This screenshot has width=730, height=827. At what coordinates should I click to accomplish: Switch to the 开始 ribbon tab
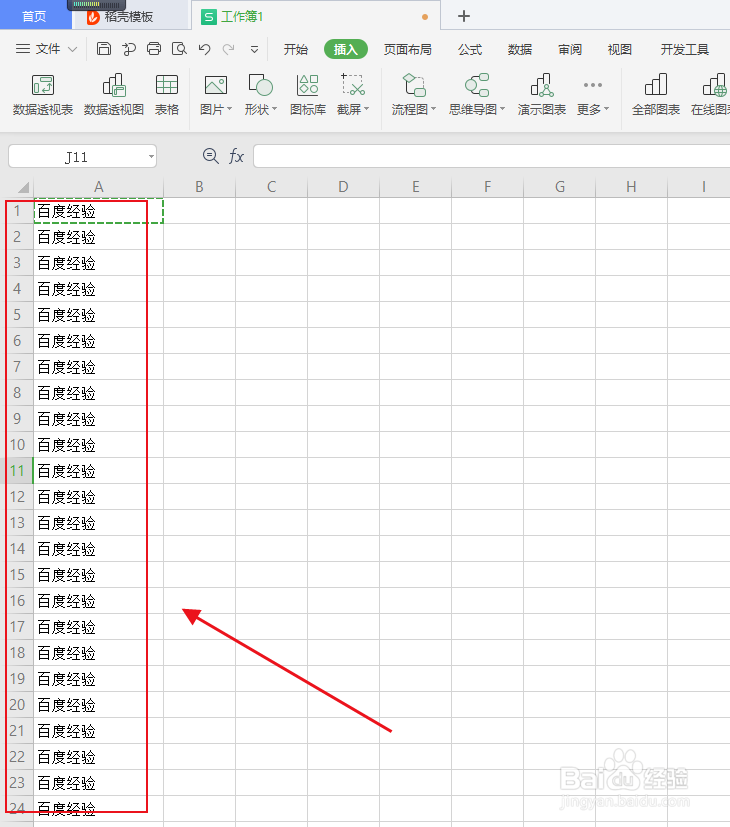pyautogui.click(x=295, y=50)
